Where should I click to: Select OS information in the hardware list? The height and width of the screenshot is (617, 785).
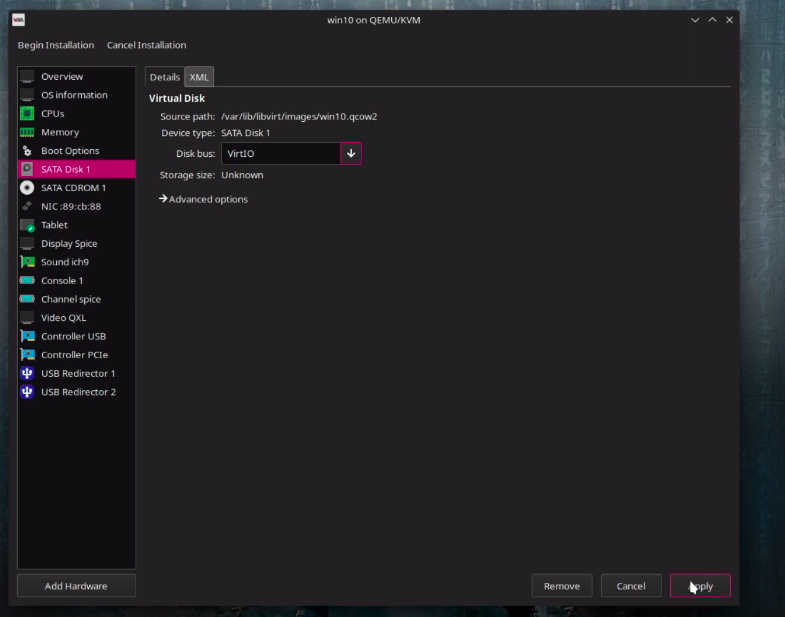point(77,95)
